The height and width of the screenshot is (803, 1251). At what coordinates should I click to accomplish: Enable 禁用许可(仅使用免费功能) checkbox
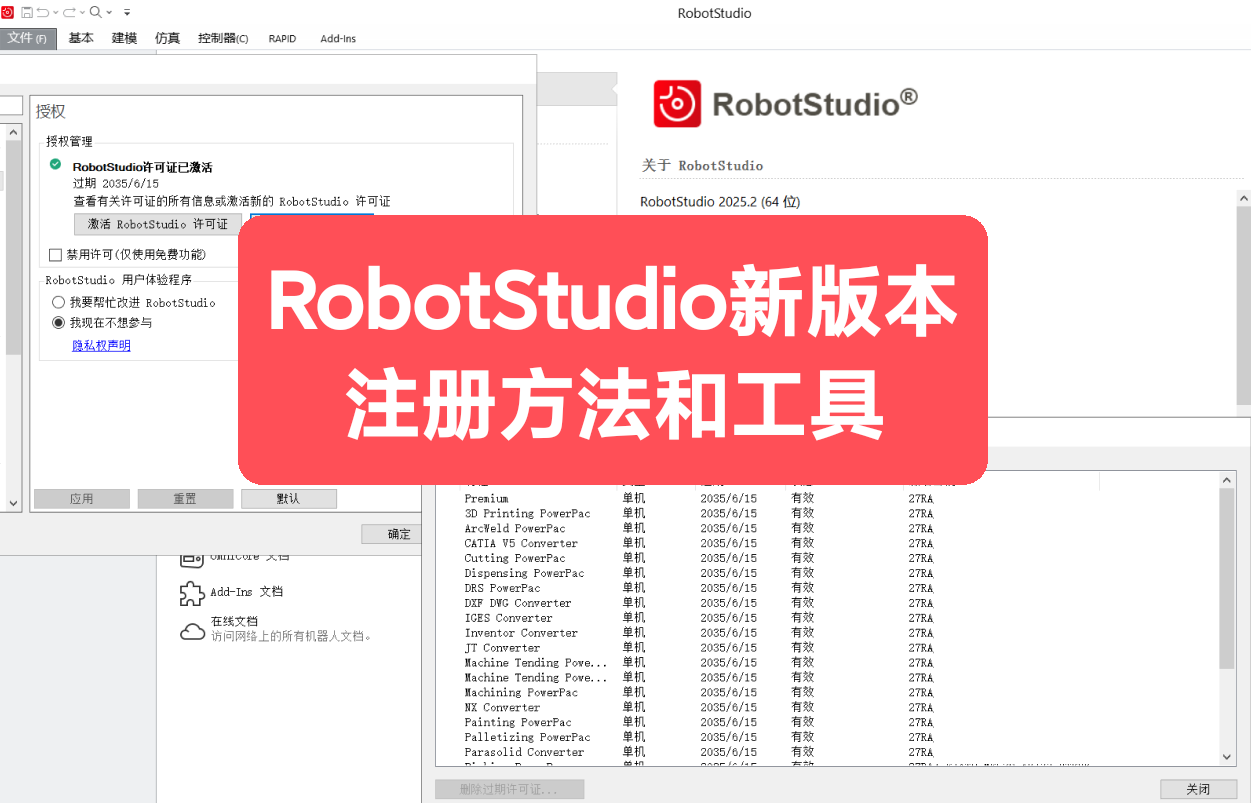coord(56,255)
